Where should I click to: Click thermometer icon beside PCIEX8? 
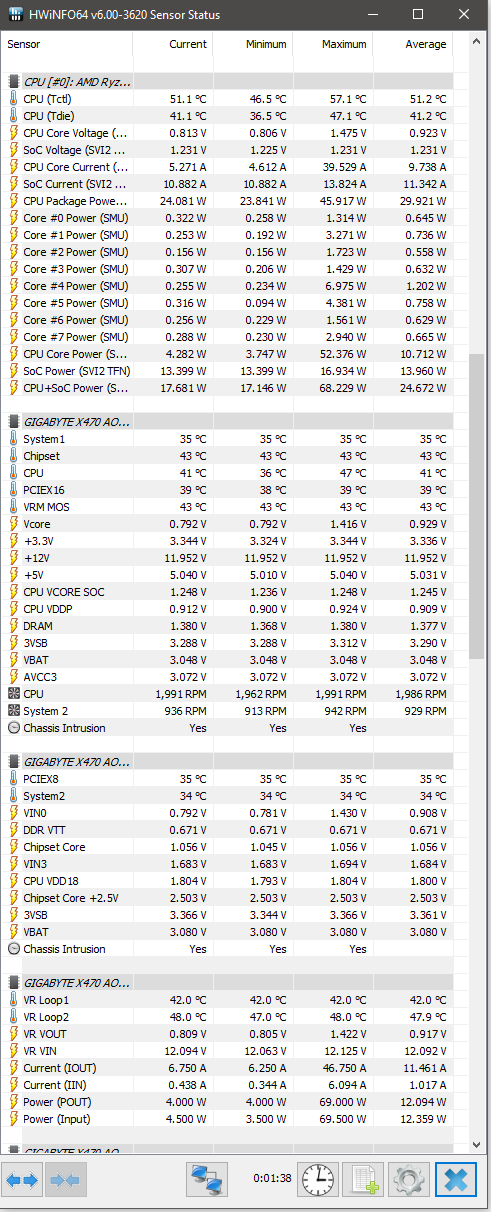pyautogui.click(x=13, y=779)
